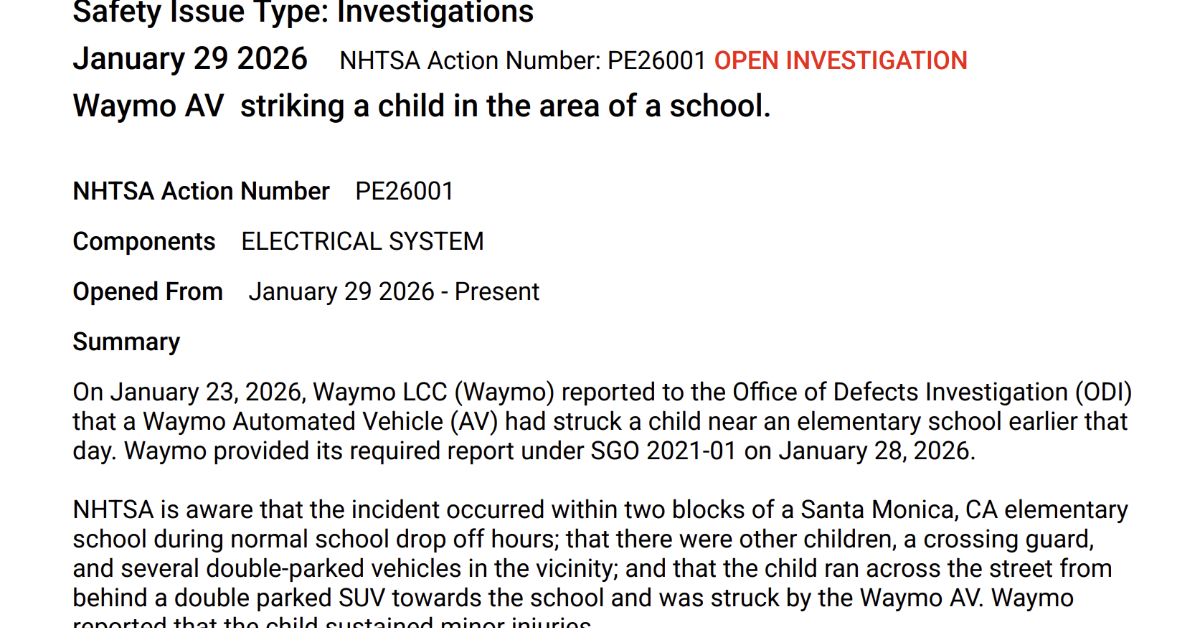1200x628 pixels.
Task: Click the red OPEN INVESTIGATION status label
Action: point(840,61)
